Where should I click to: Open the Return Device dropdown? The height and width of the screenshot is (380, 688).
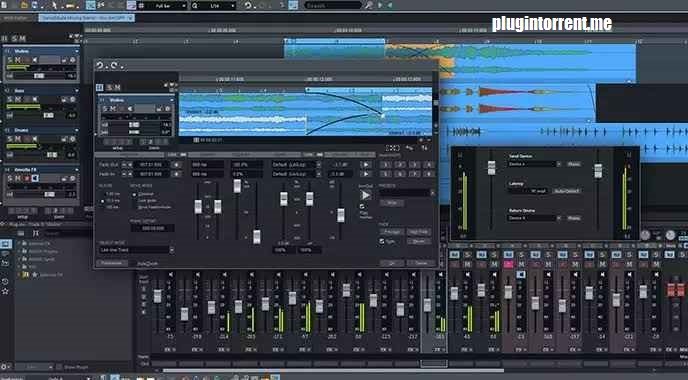(x=534, y=218)
